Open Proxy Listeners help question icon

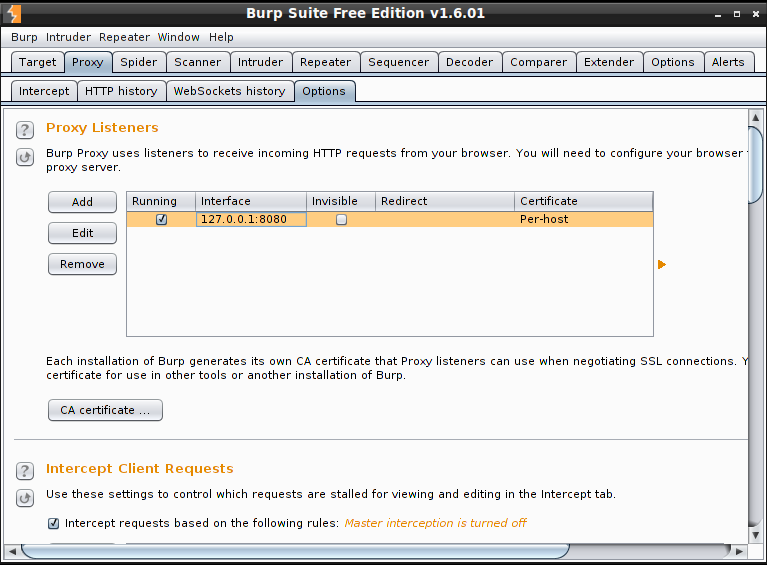pyautogui.click(x=25, y=130)
